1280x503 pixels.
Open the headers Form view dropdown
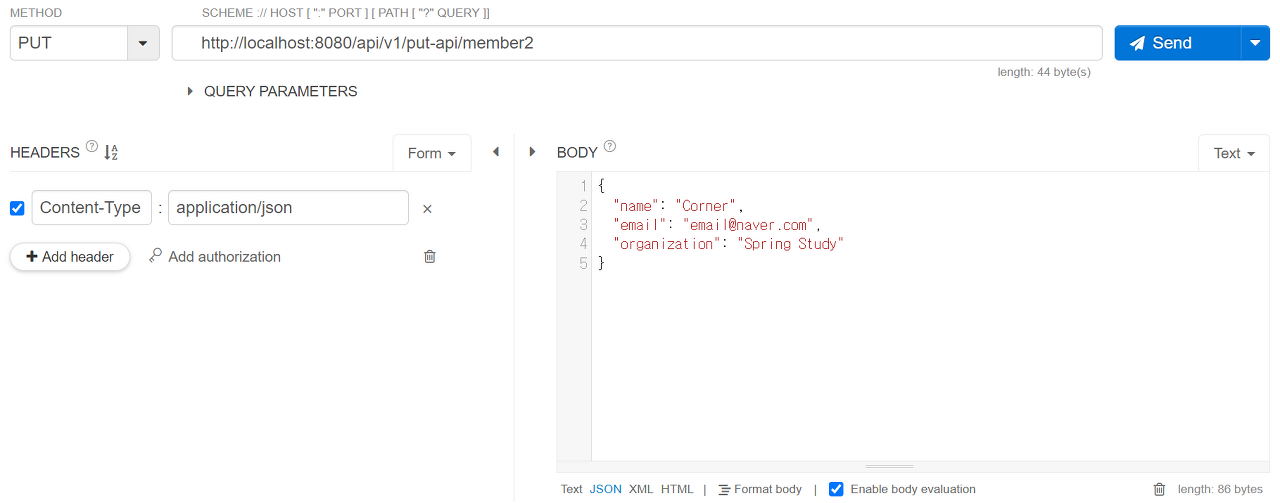(432, 153)
